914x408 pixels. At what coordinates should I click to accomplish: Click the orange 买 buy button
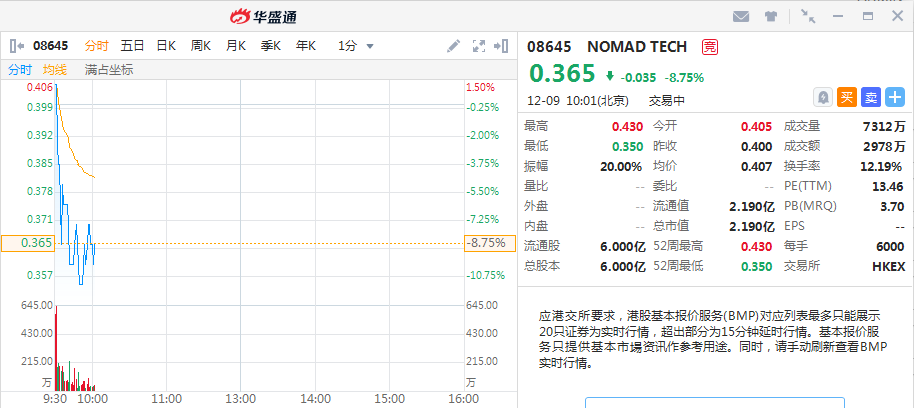[x=846, y=97]
